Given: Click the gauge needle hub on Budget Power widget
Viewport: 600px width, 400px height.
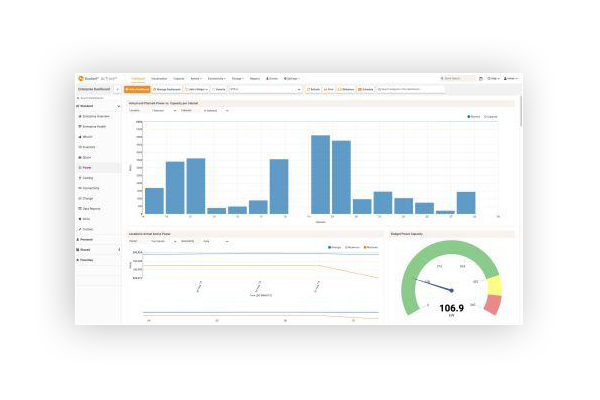Looking at the screenshot, I should click(452, 291).
